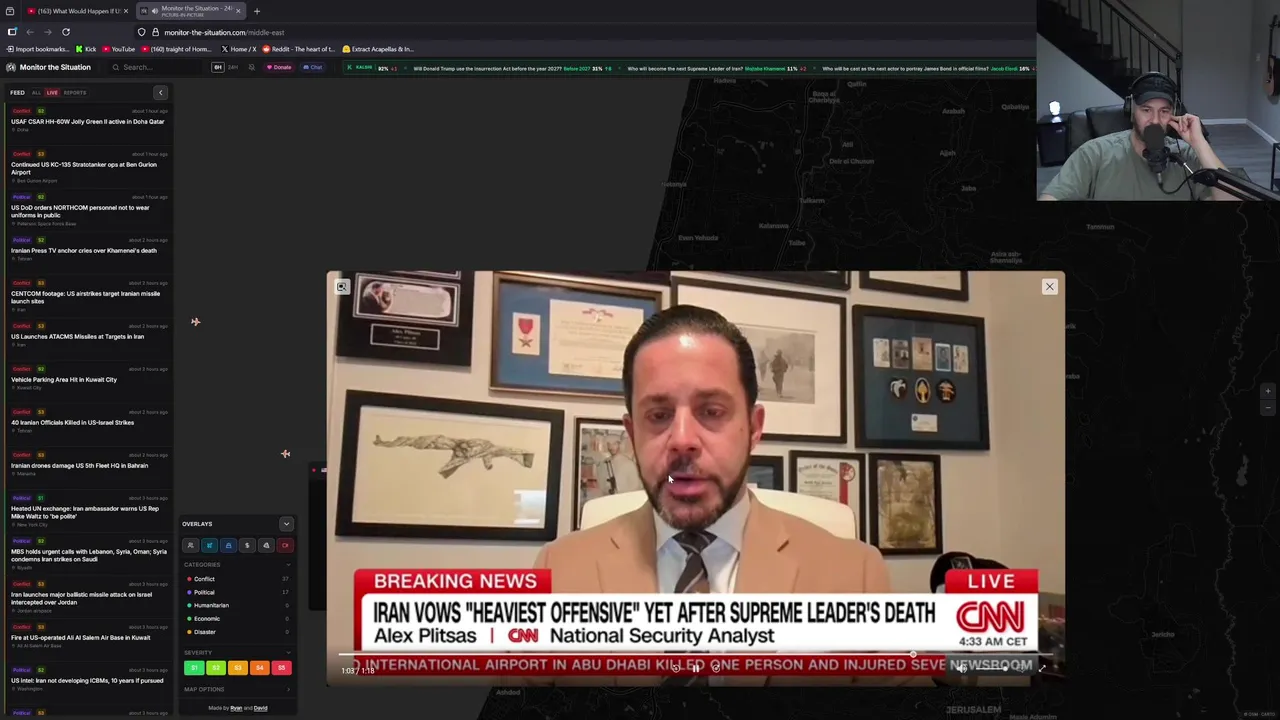Open the Kick bookmark
The height and width of the screenshot is (720, 1280).
(x=86, y=49)
